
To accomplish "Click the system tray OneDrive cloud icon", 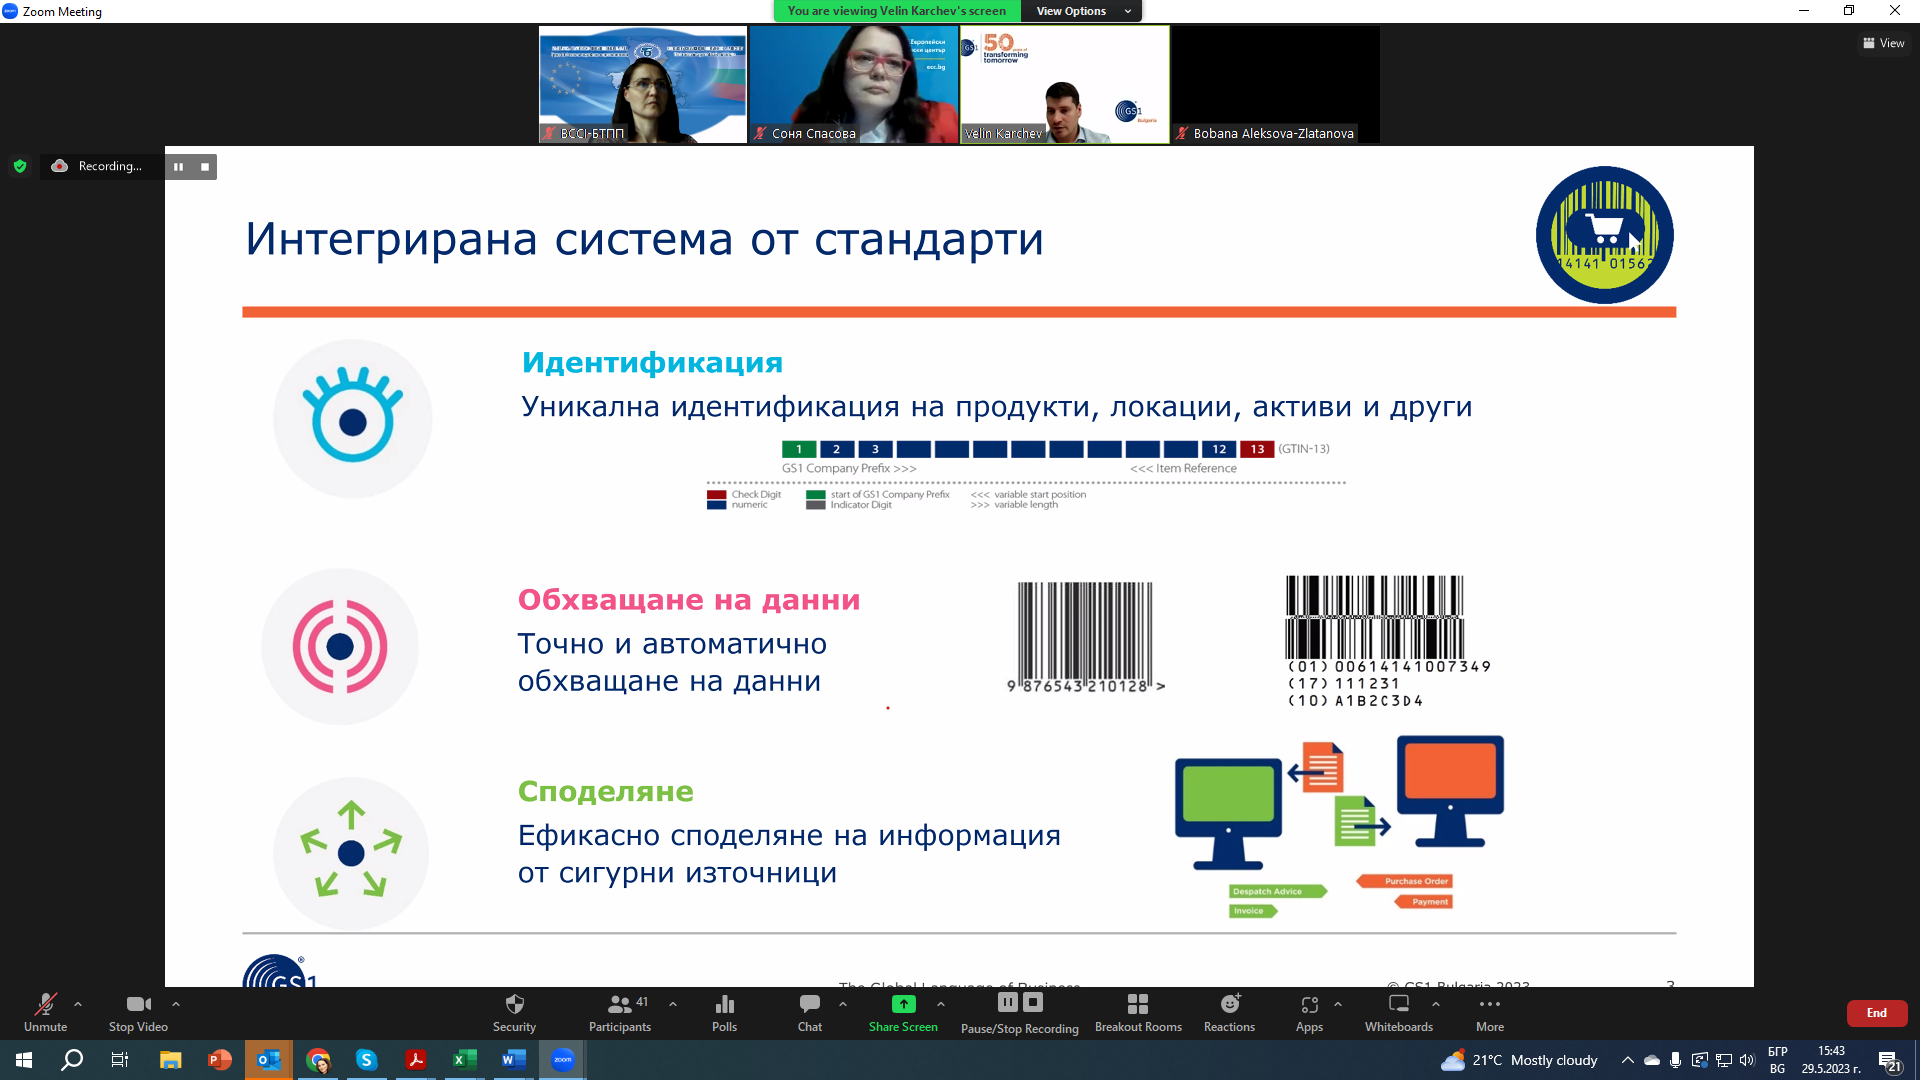I will pos(1652,1060).
